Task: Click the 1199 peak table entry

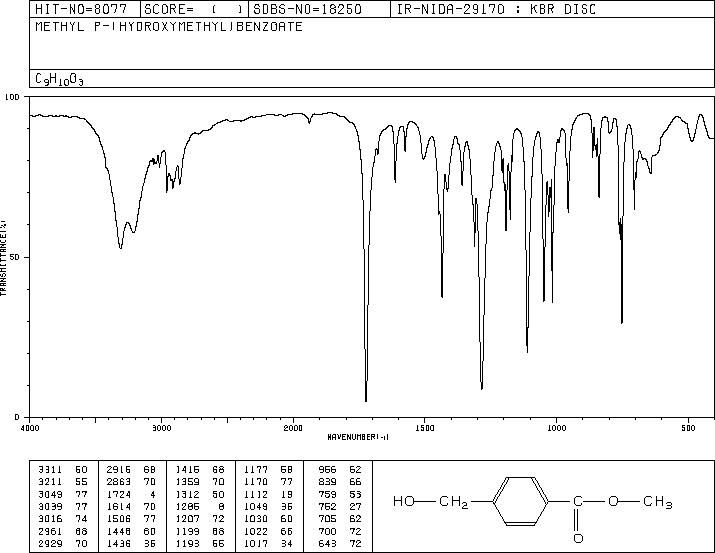Action: [187, 532]
